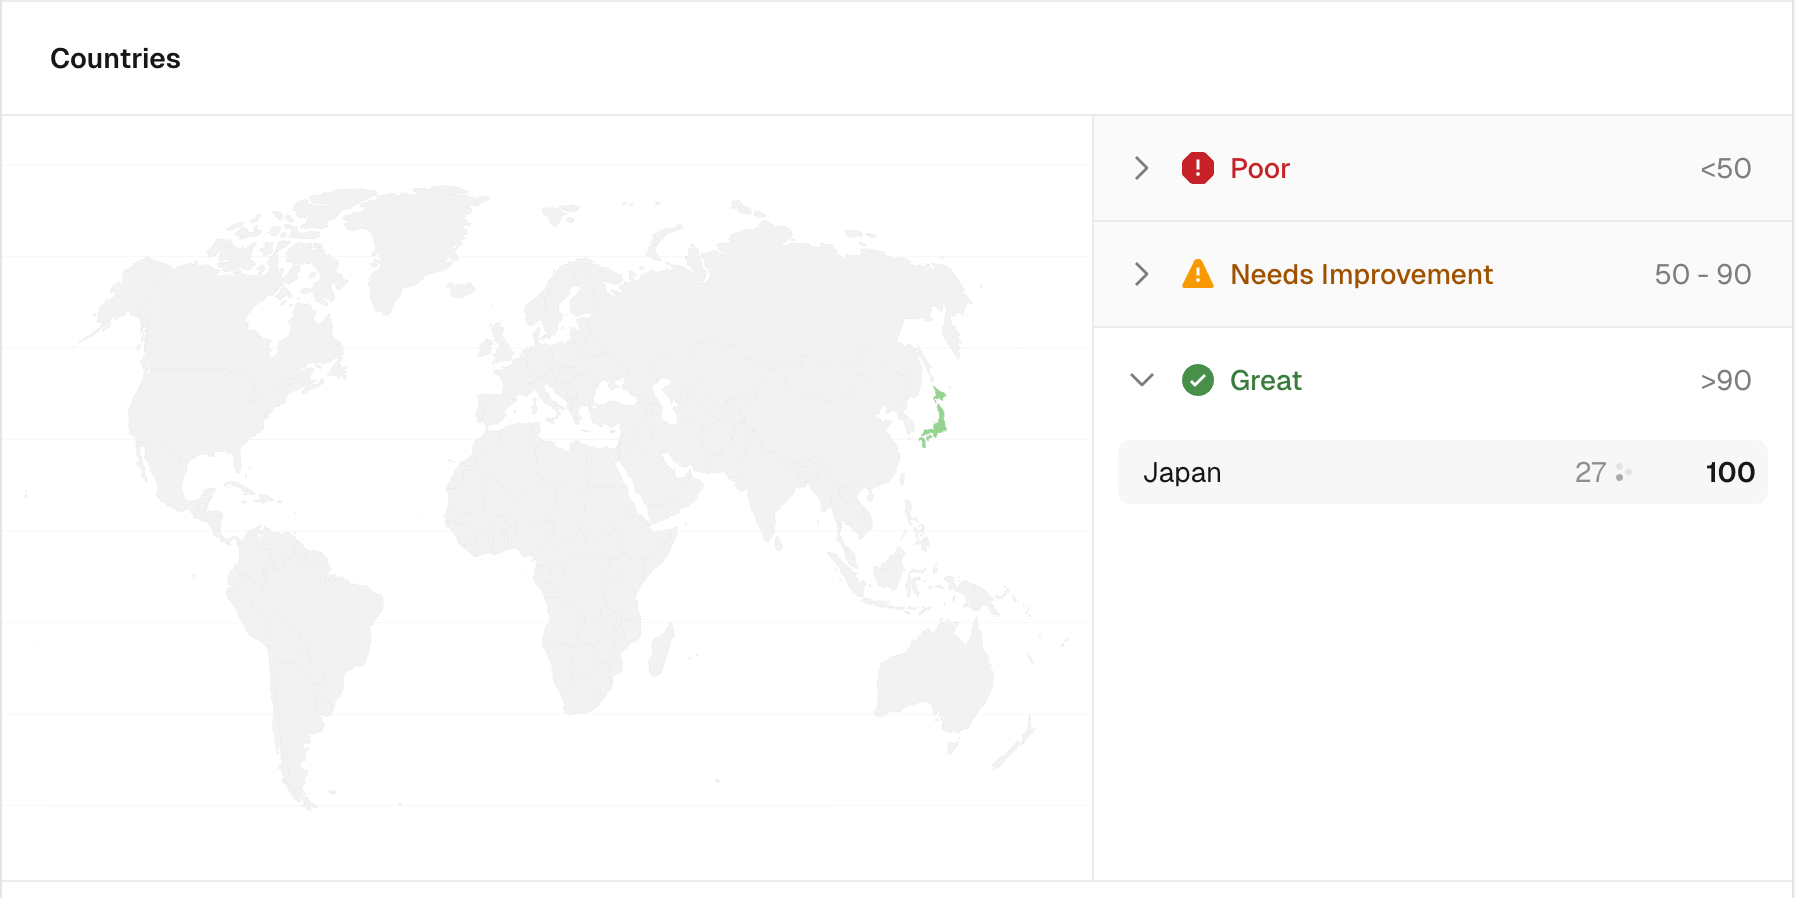This screenshot has width=1796, height=898.
Task: Collapse the Great category
Action: (1141, 380)
